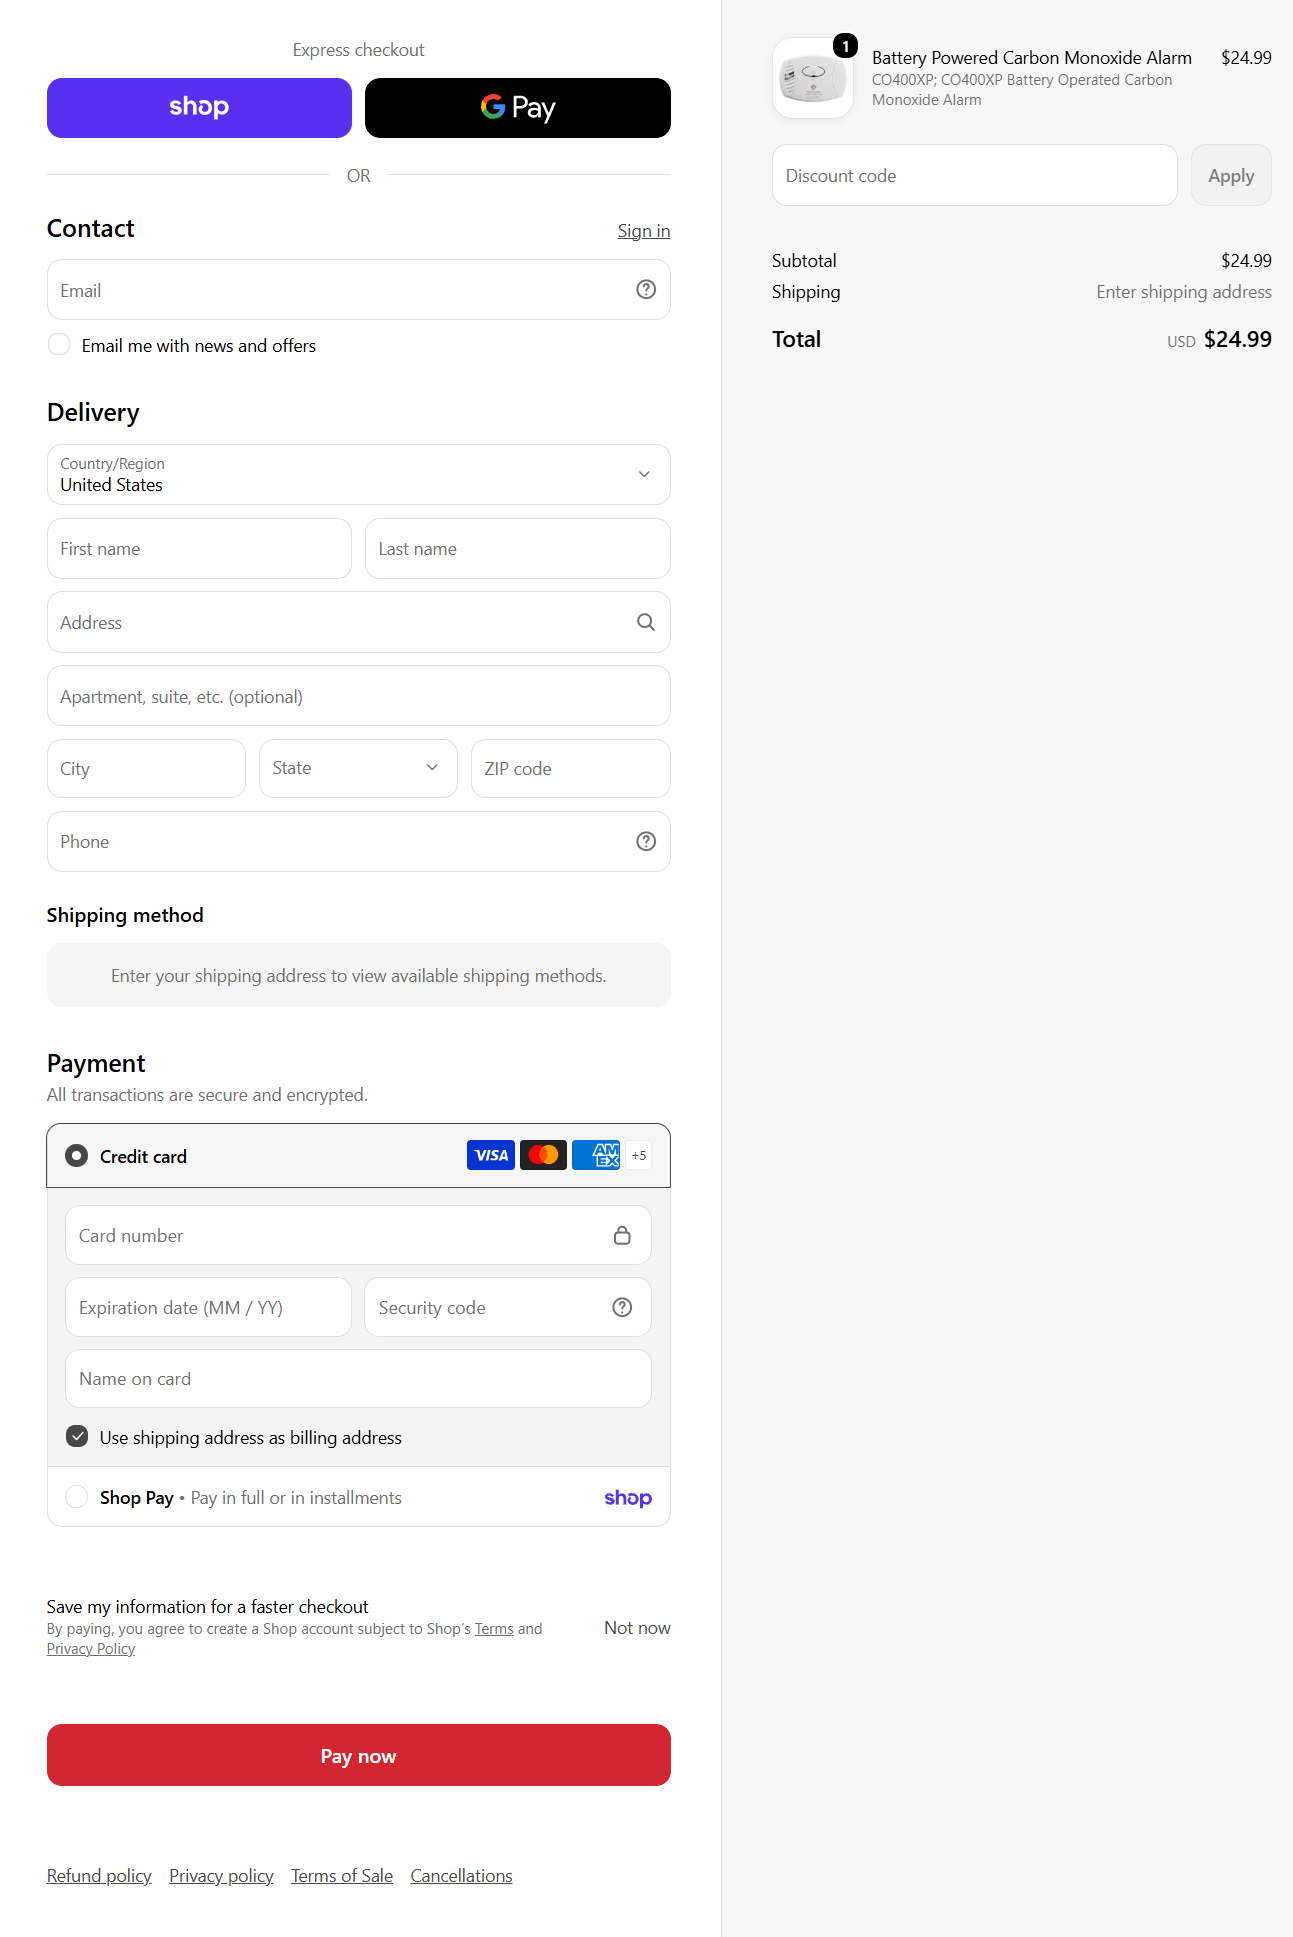1293x1937 pixels.
Task: Pay with the Google Pay button
Action: pyautogui.click(x=517, y=108)
